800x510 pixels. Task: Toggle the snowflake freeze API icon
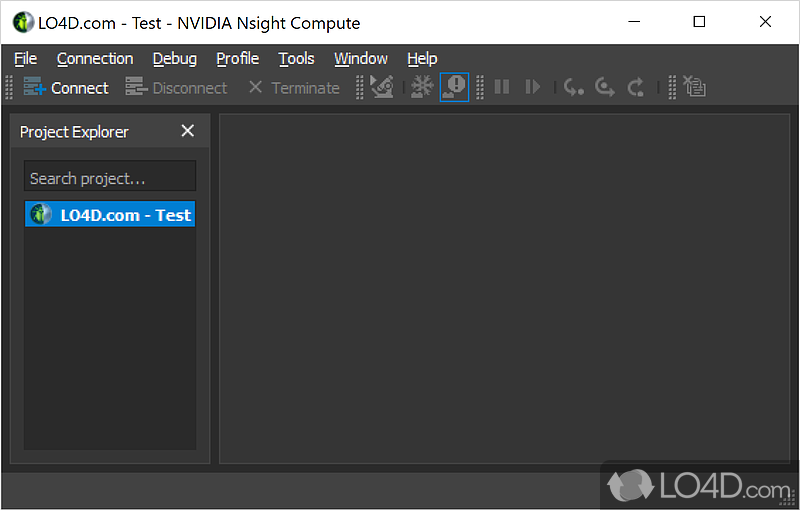[x=422, y=87]
